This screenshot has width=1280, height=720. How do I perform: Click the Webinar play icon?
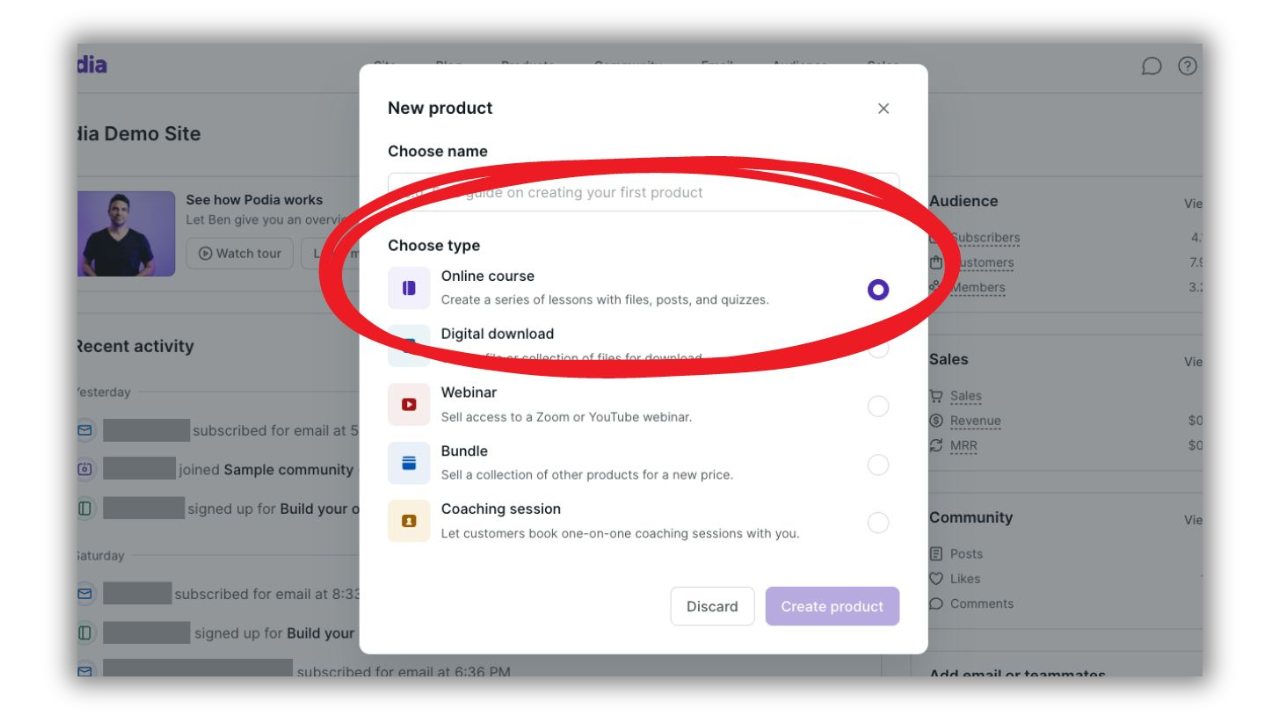click(x=409, y=405)
